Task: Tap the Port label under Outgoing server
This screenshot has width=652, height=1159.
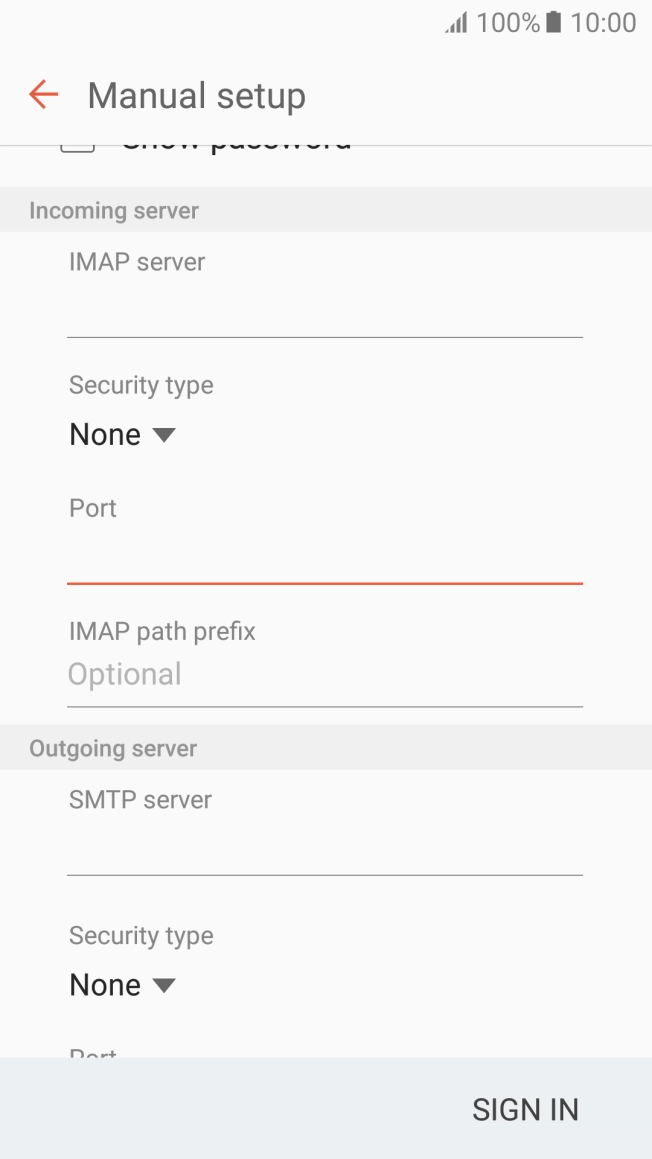Action: (x=92, y=1055)
